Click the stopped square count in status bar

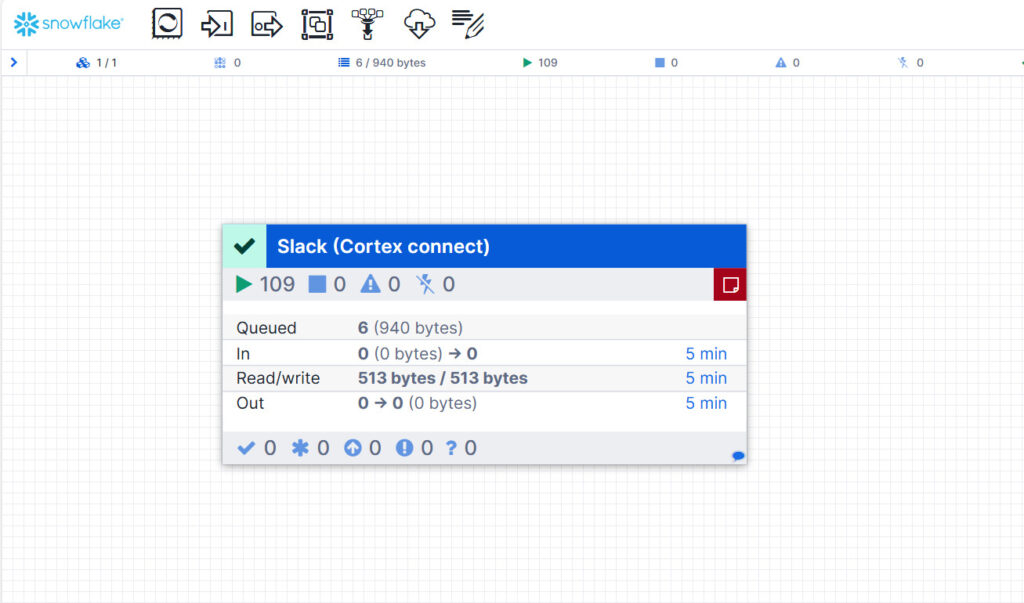(666, 63)
